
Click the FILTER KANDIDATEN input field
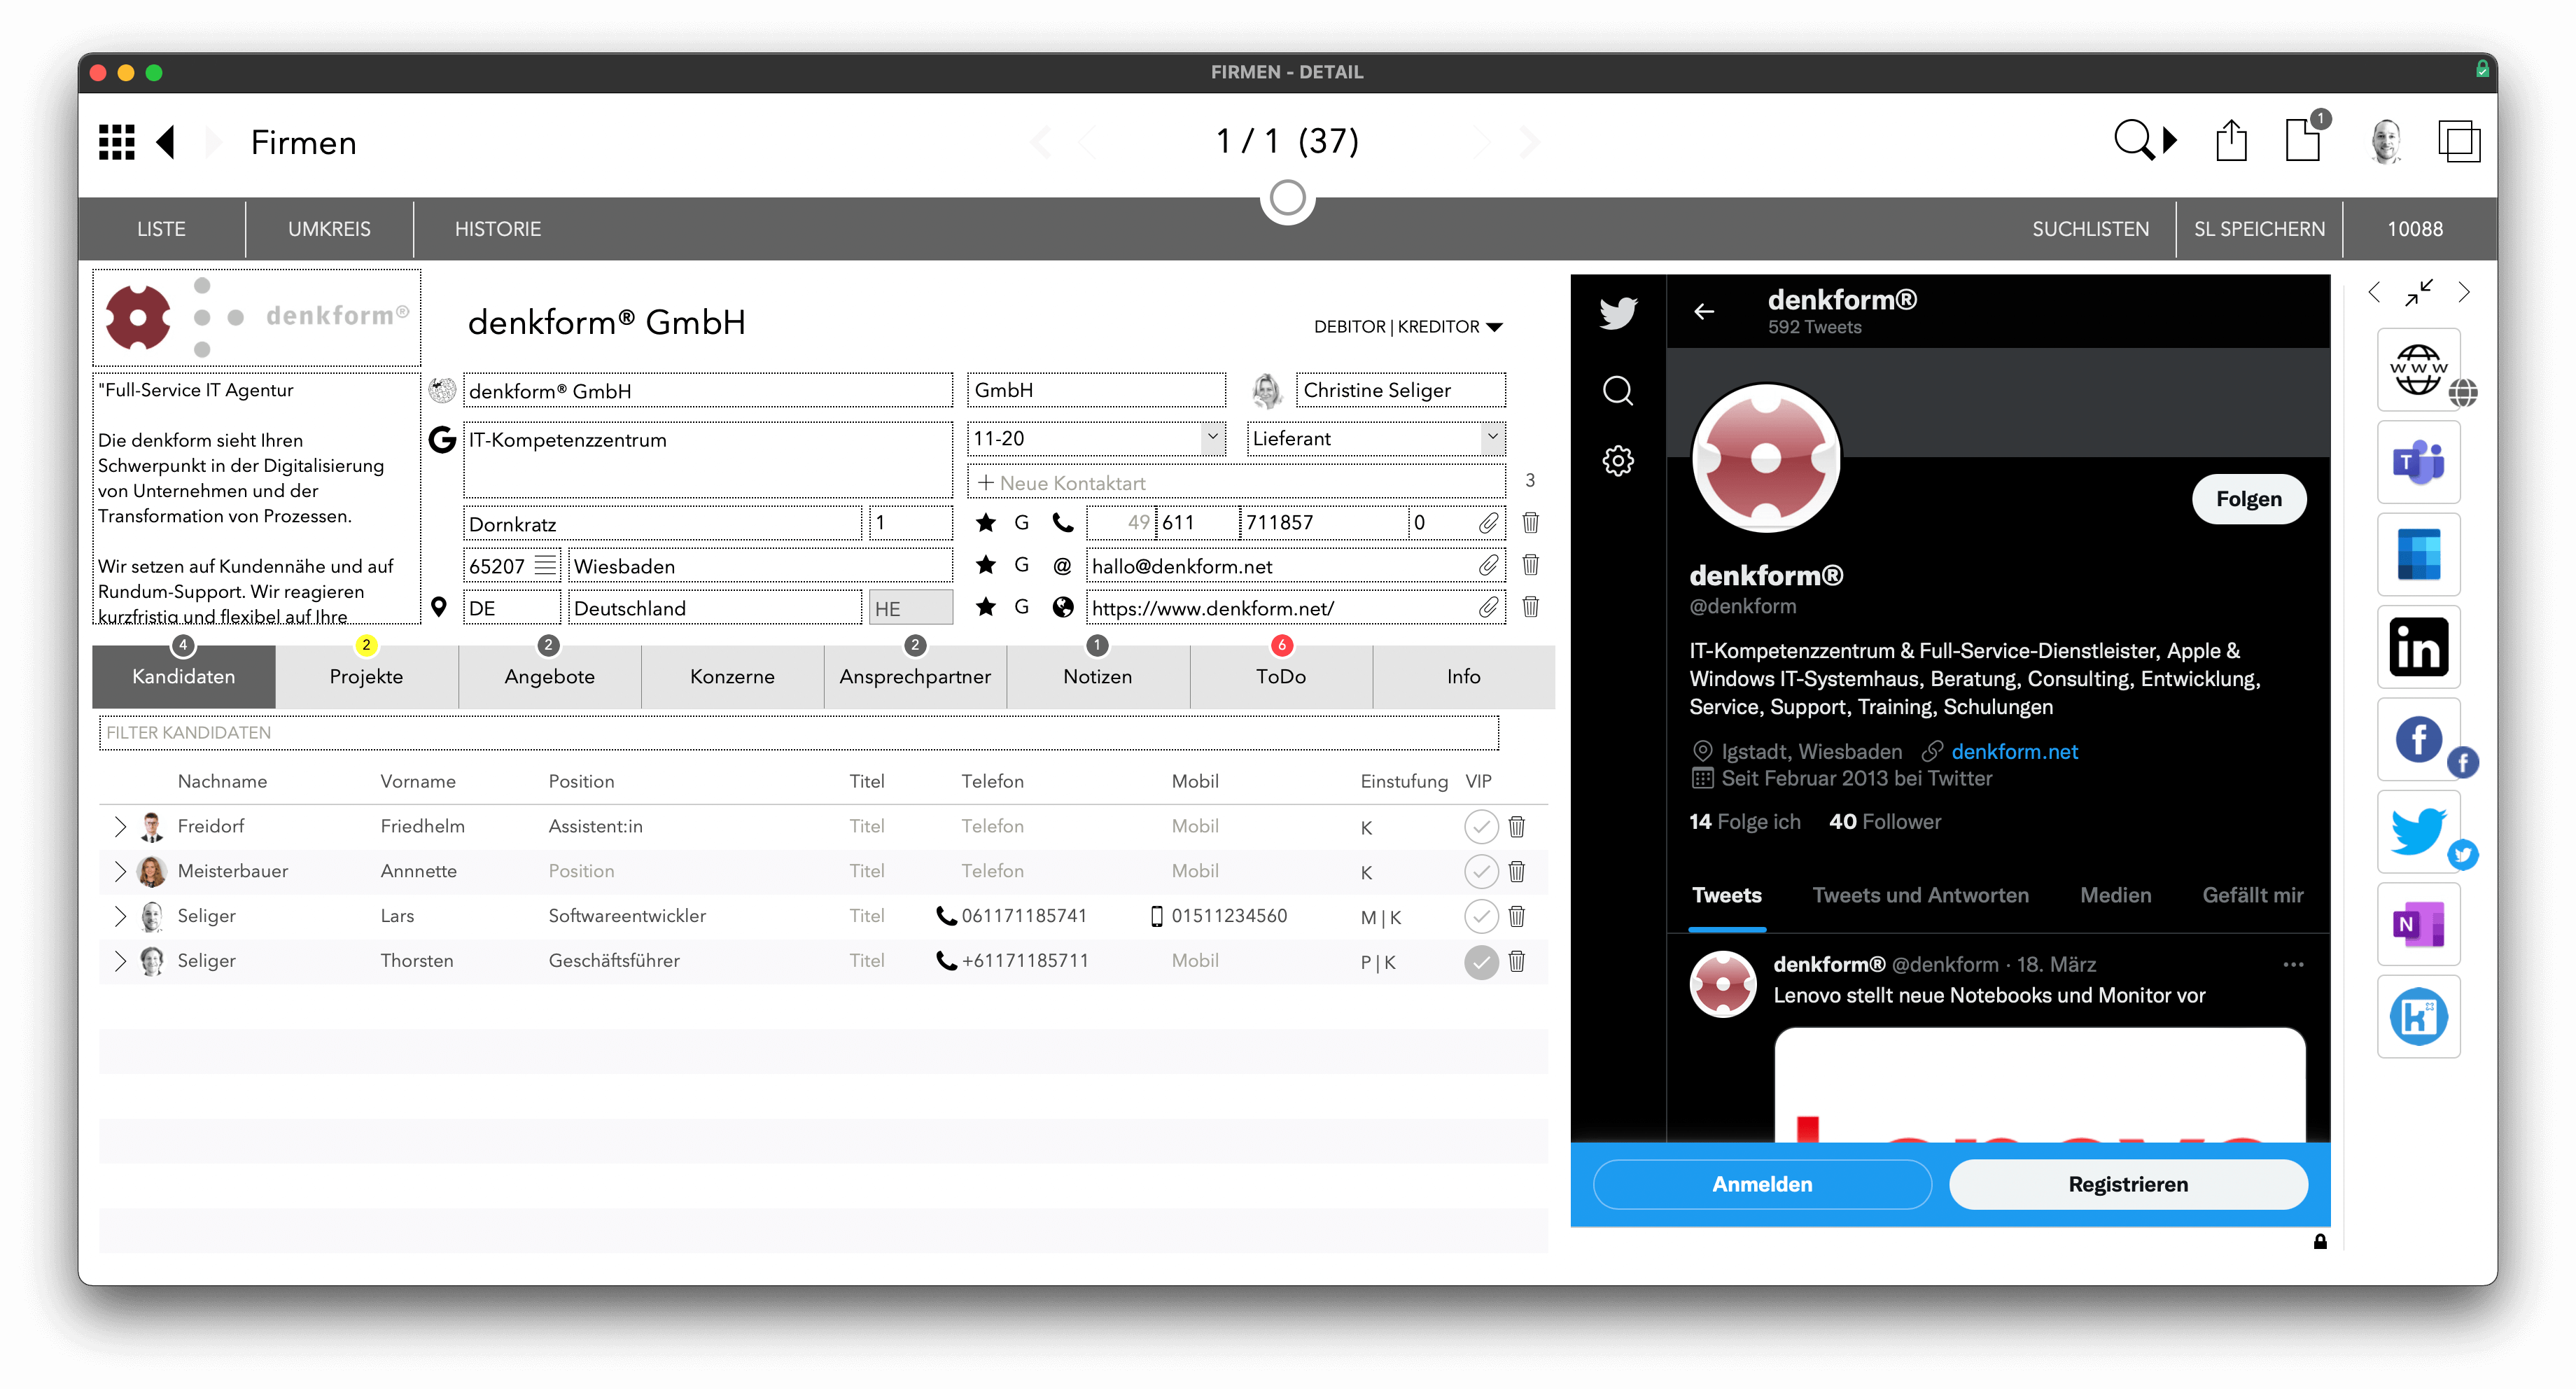pos(798,732)
